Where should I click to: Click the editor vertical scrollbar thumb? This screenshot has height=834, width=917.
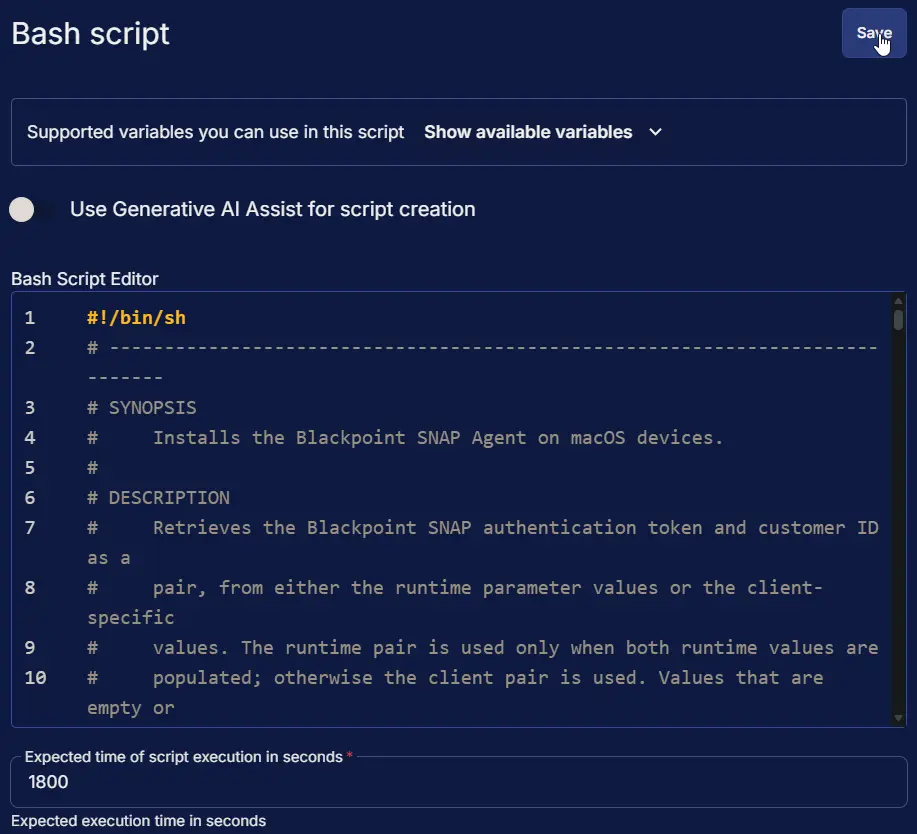pos(898,320)
